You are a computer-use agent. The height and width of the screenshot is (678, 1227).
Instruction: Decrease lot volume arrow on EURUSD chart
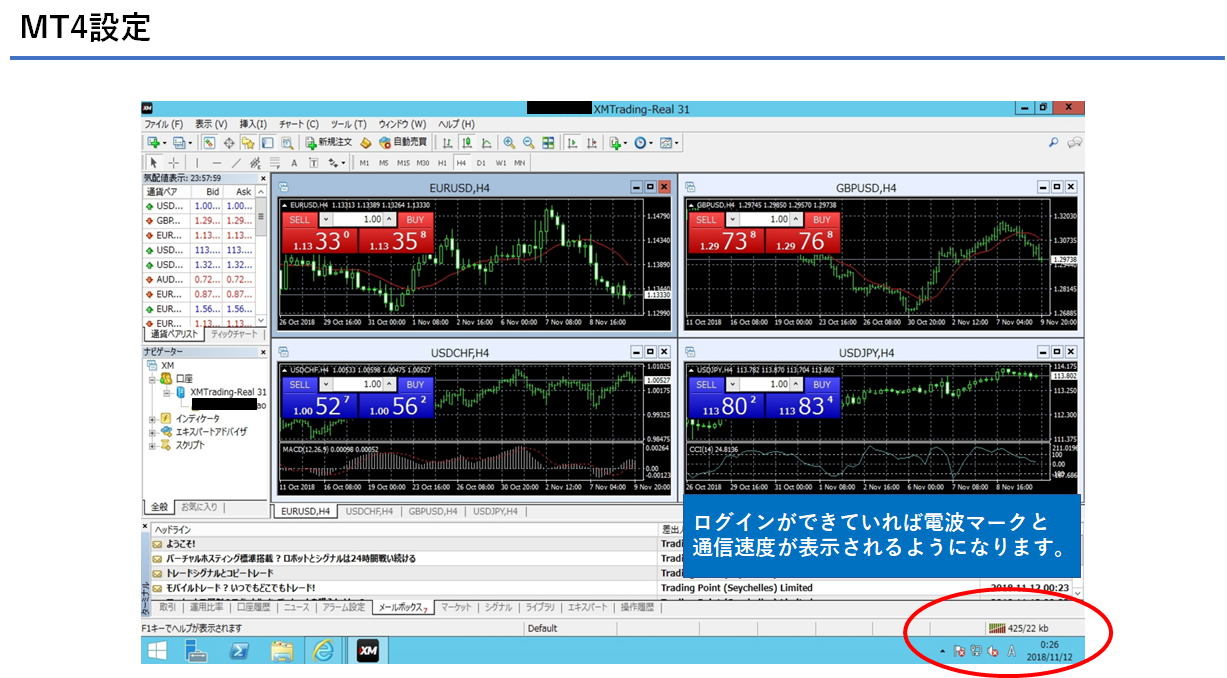[325, 219]
